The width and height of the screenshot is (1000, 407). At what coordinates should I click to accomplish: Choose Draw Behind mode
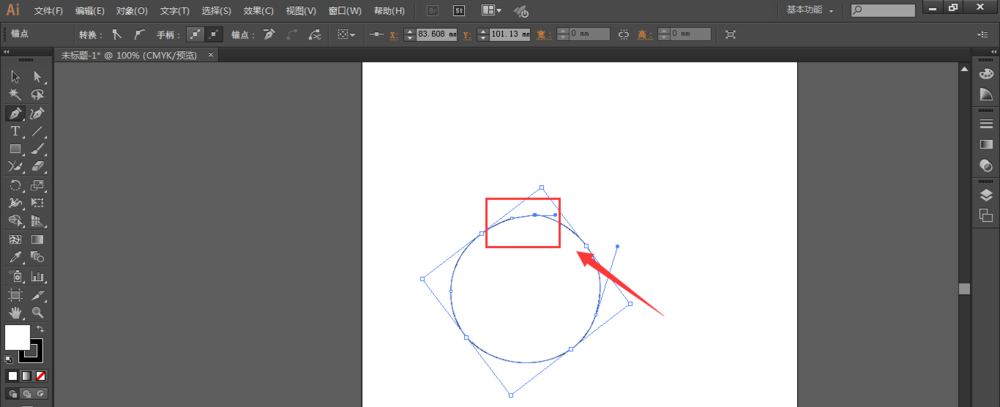(27, 393)
